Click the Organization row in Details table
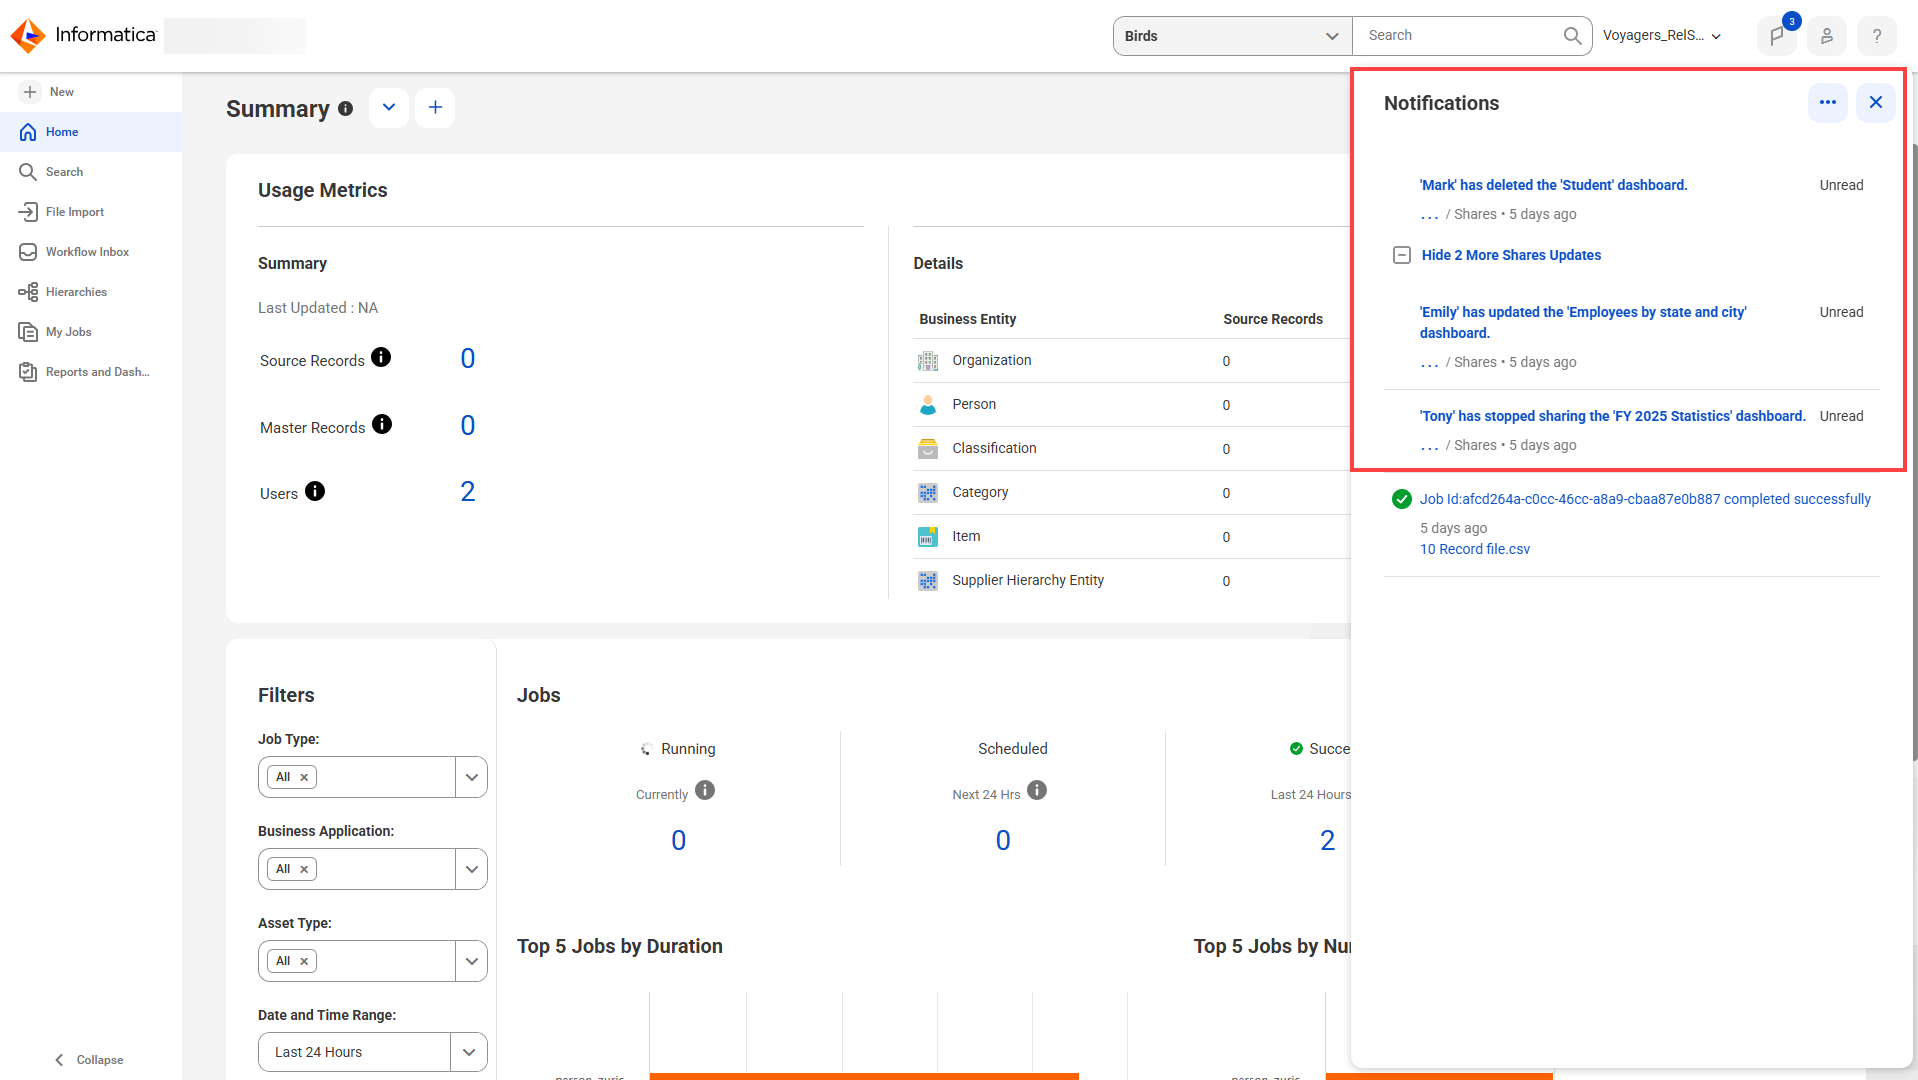 tap(1132, 361)
